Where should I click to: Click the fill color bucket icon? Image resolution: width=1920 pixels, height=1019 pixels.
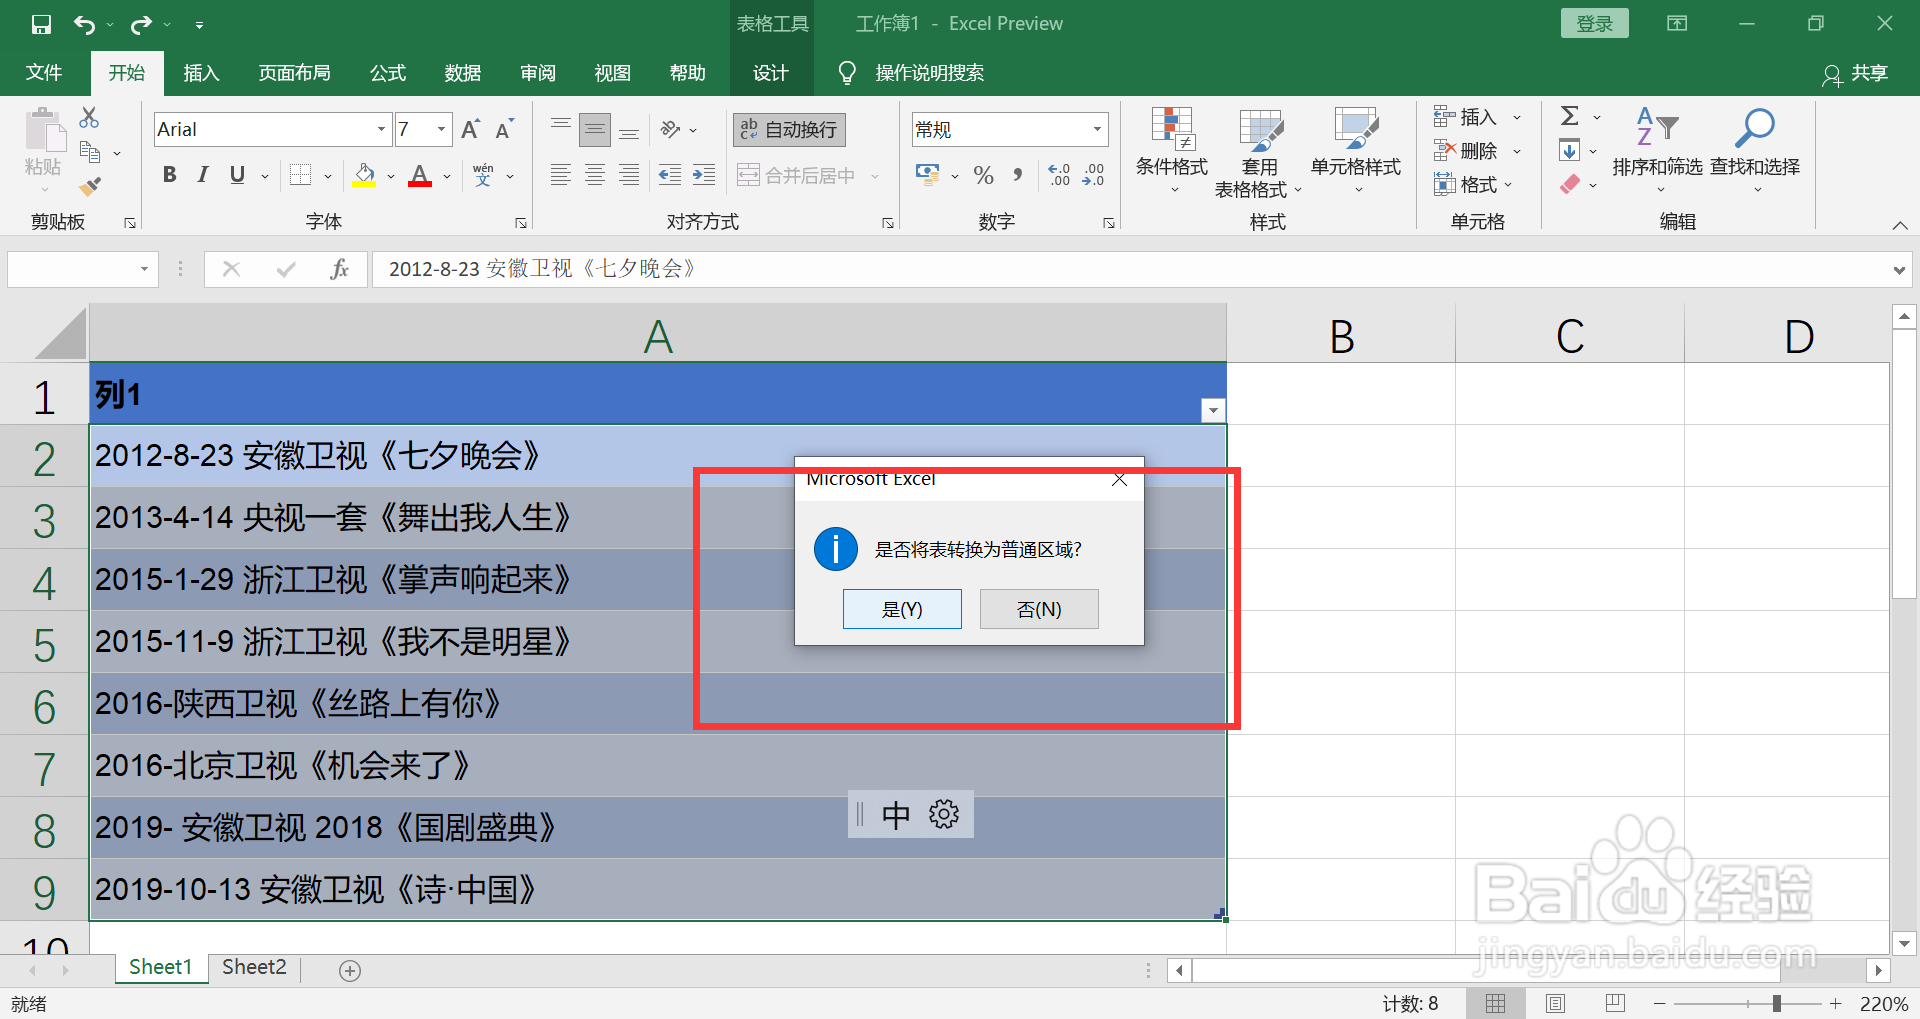(364, 176)
